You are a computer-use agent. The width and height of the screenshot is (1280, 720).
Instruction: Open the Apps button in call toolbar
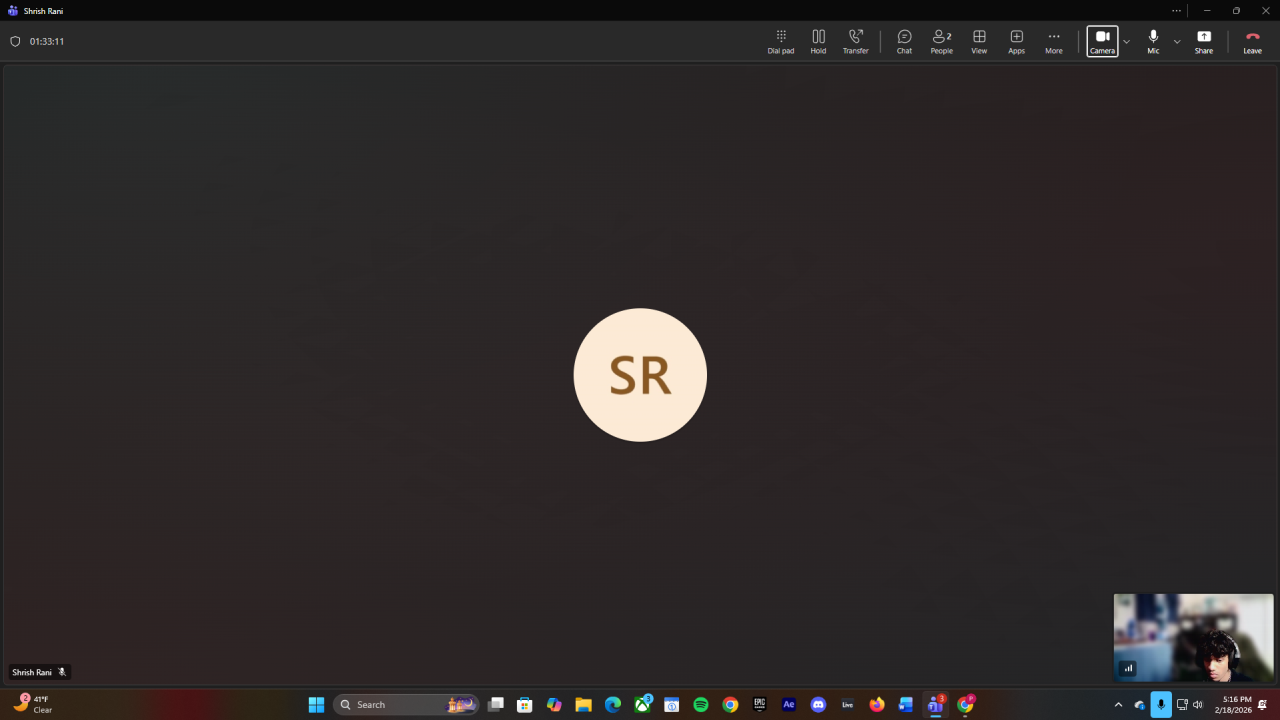(x=1016, y=41)
